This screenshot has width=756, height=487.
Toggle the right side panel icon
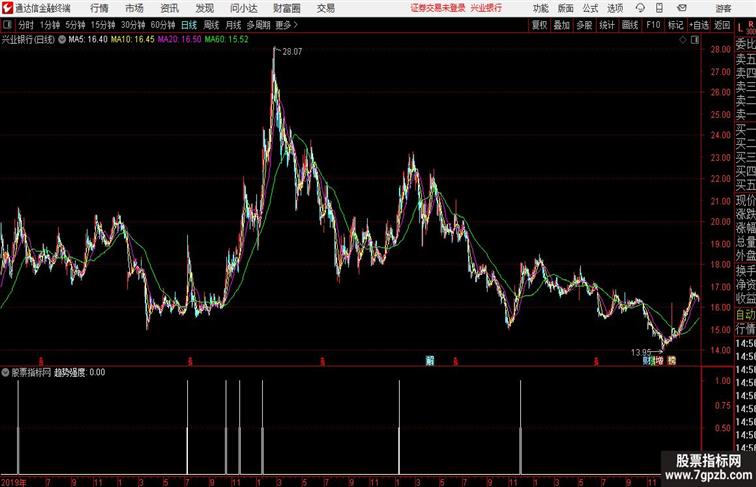point(695,40)
